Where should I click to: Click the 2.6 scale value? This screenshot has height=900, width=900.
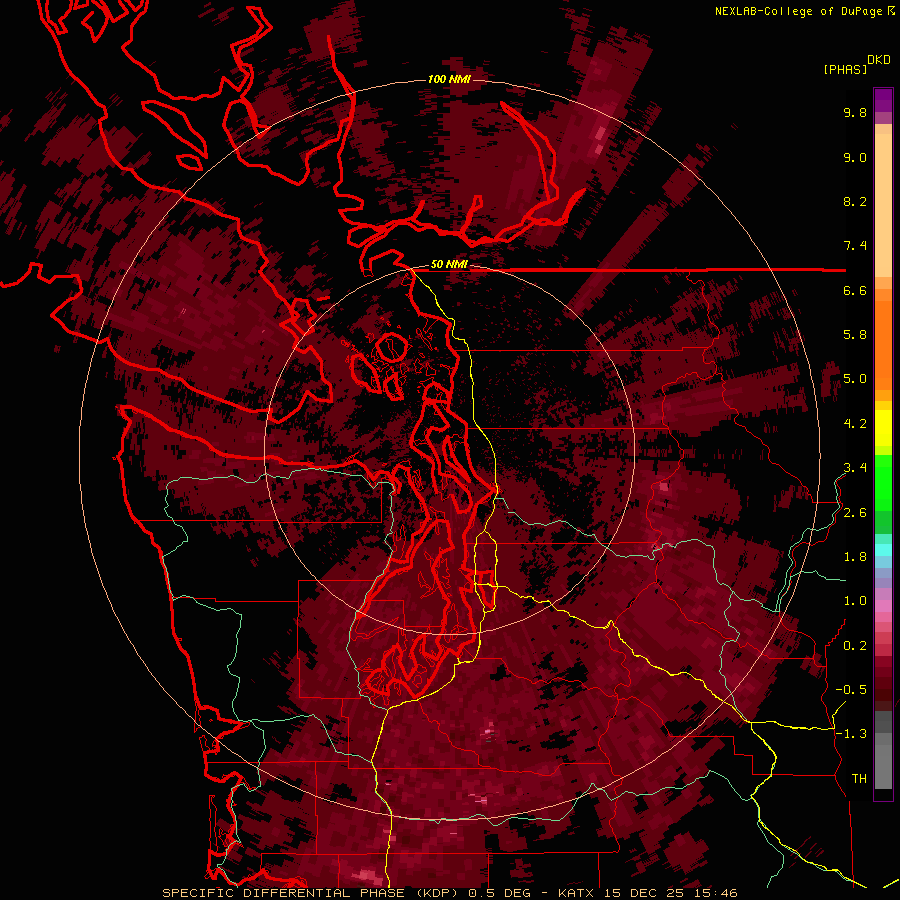click(x=855, y=513)
